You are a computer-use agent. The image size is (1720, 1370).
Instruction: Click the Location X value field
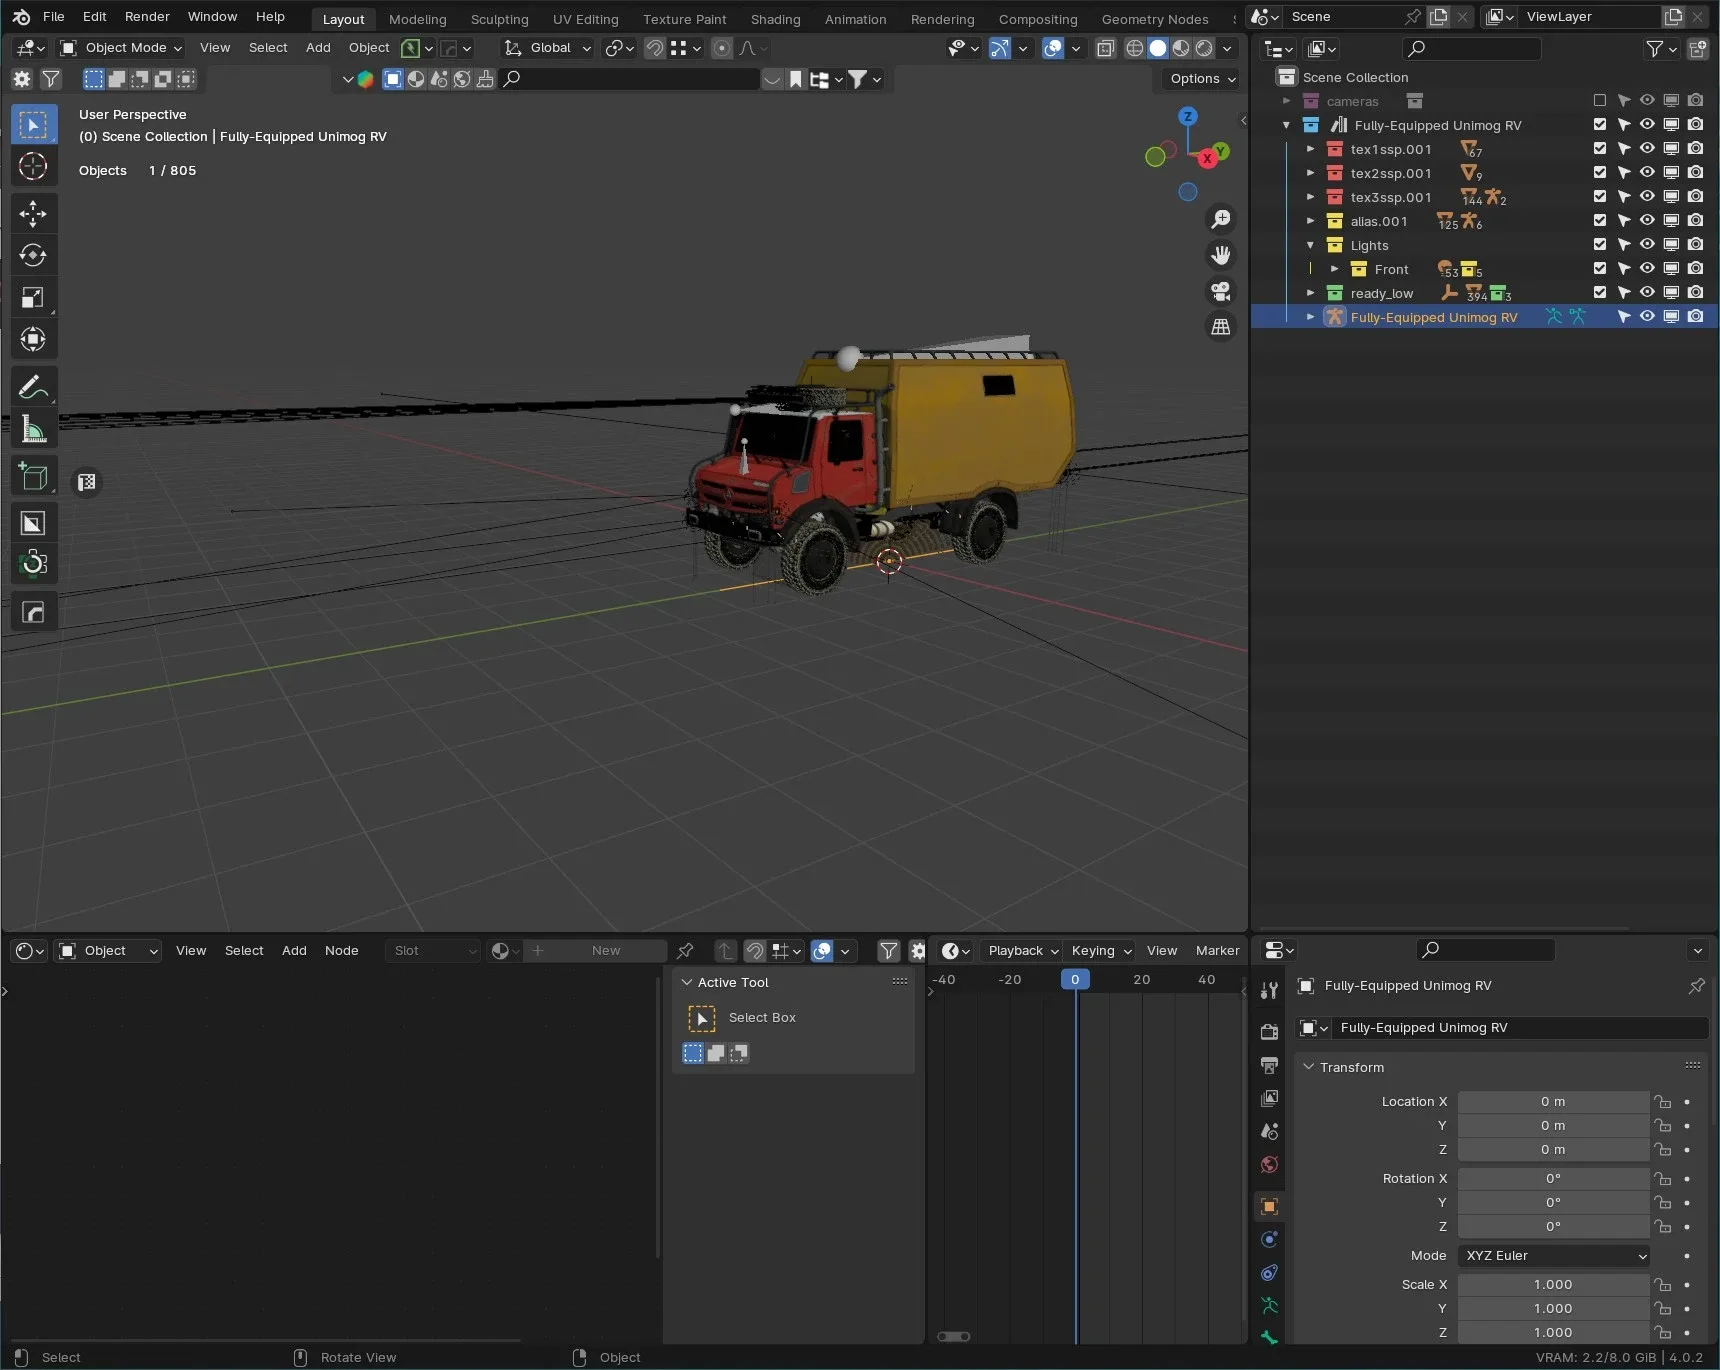tap(1552, 1102)
